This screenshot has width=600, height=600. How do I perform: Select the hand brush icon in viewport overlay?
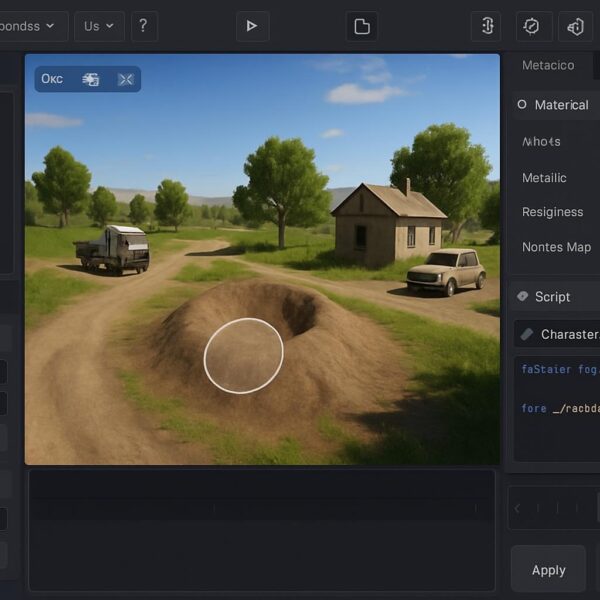coord(91,79)
